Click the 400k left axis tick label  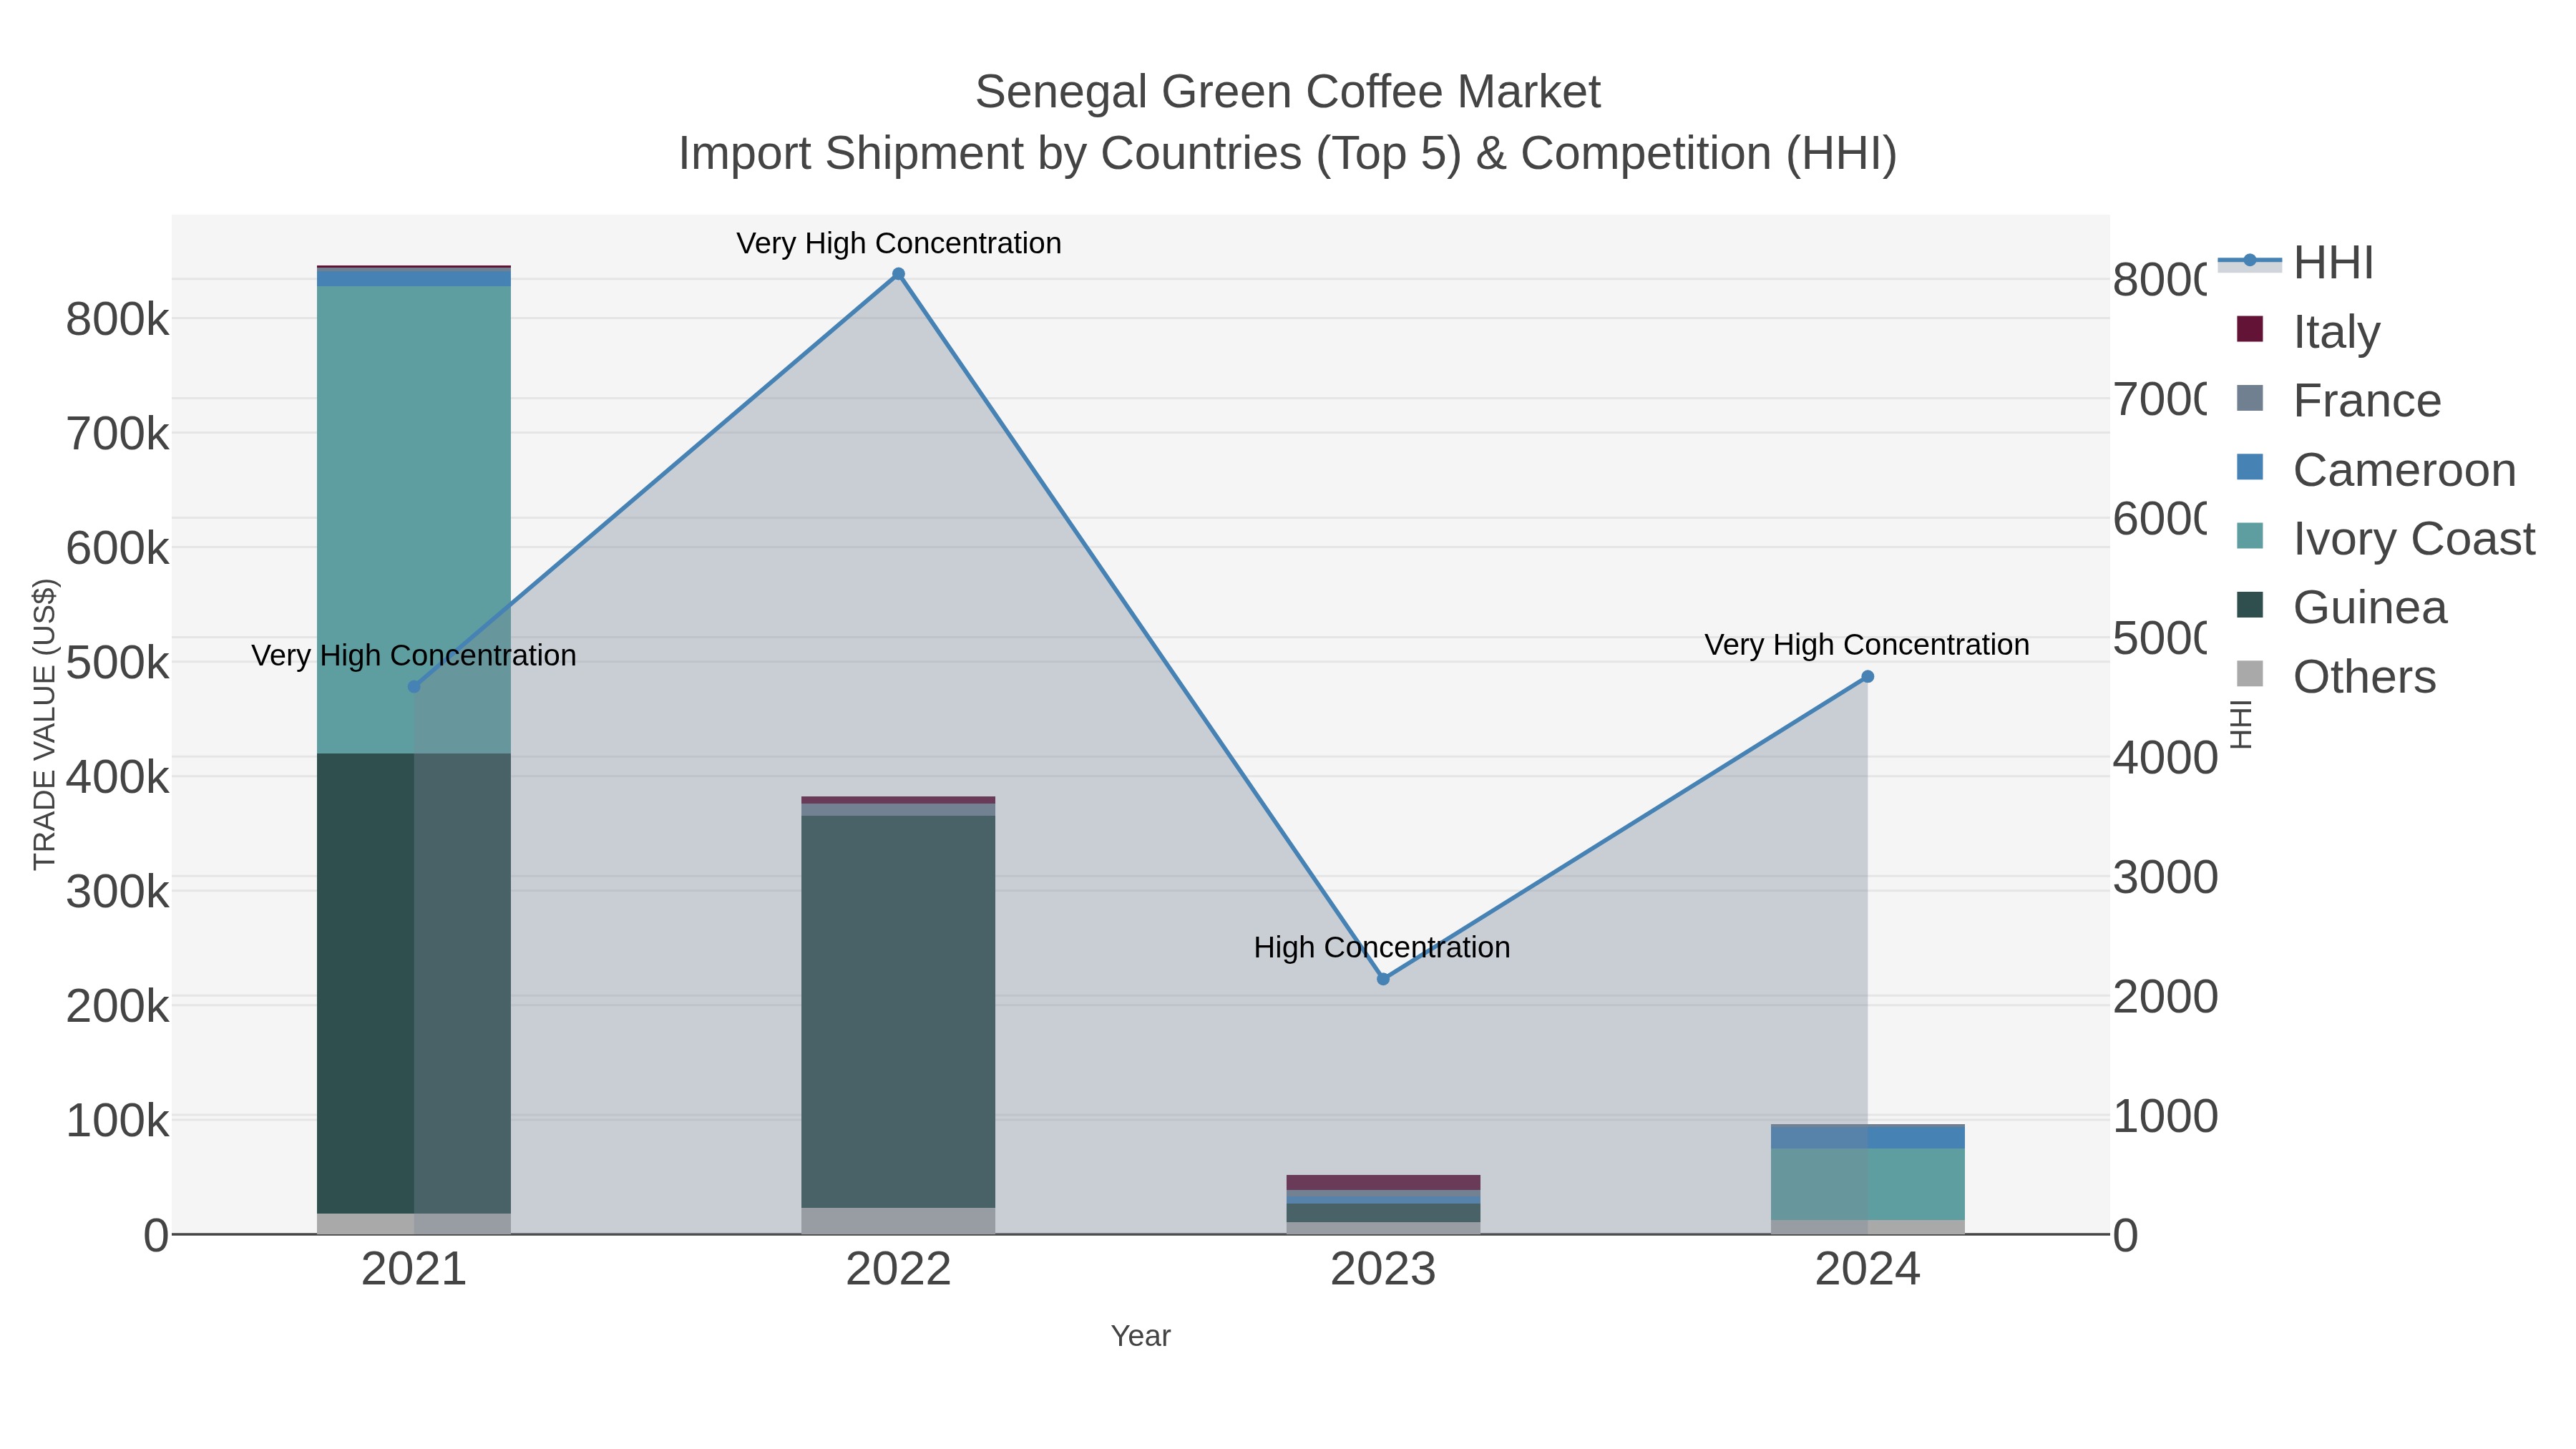118,777
